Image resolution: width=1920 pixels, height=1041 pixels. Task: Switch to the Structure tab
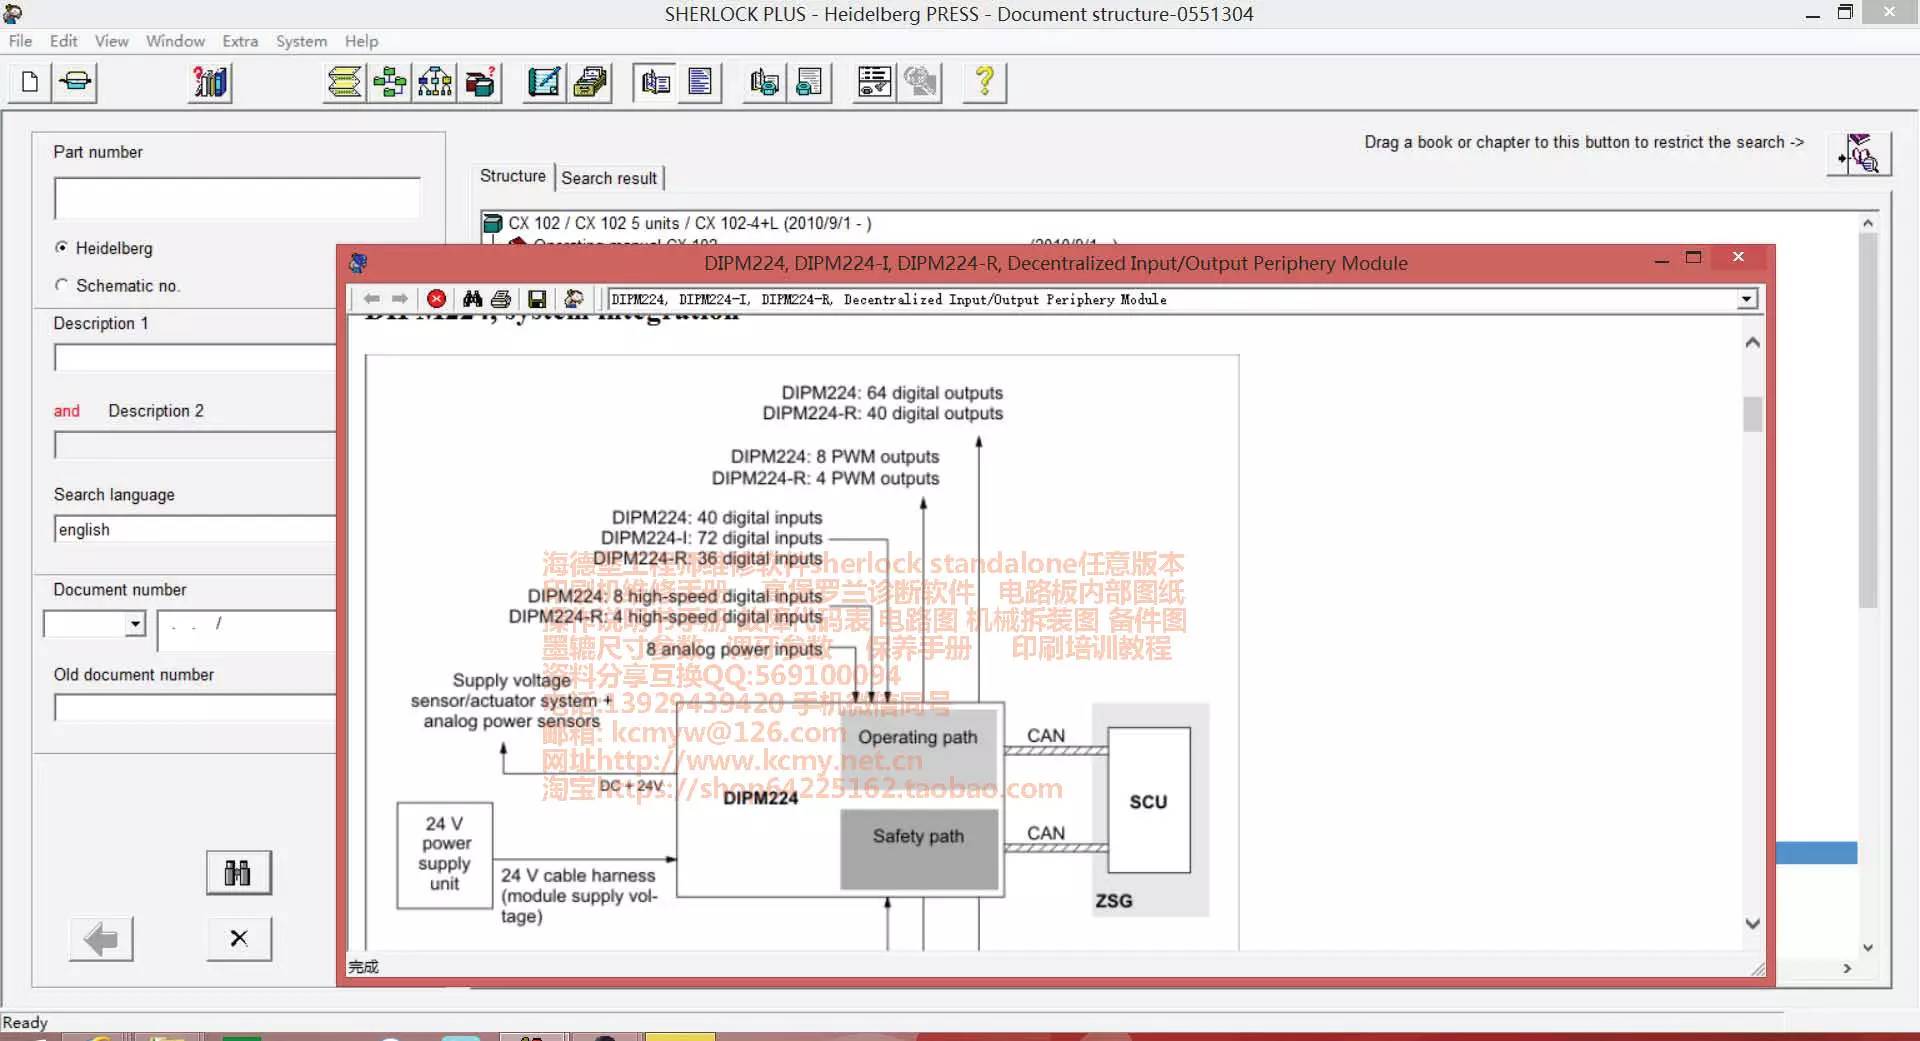click(x=513, y=176)
